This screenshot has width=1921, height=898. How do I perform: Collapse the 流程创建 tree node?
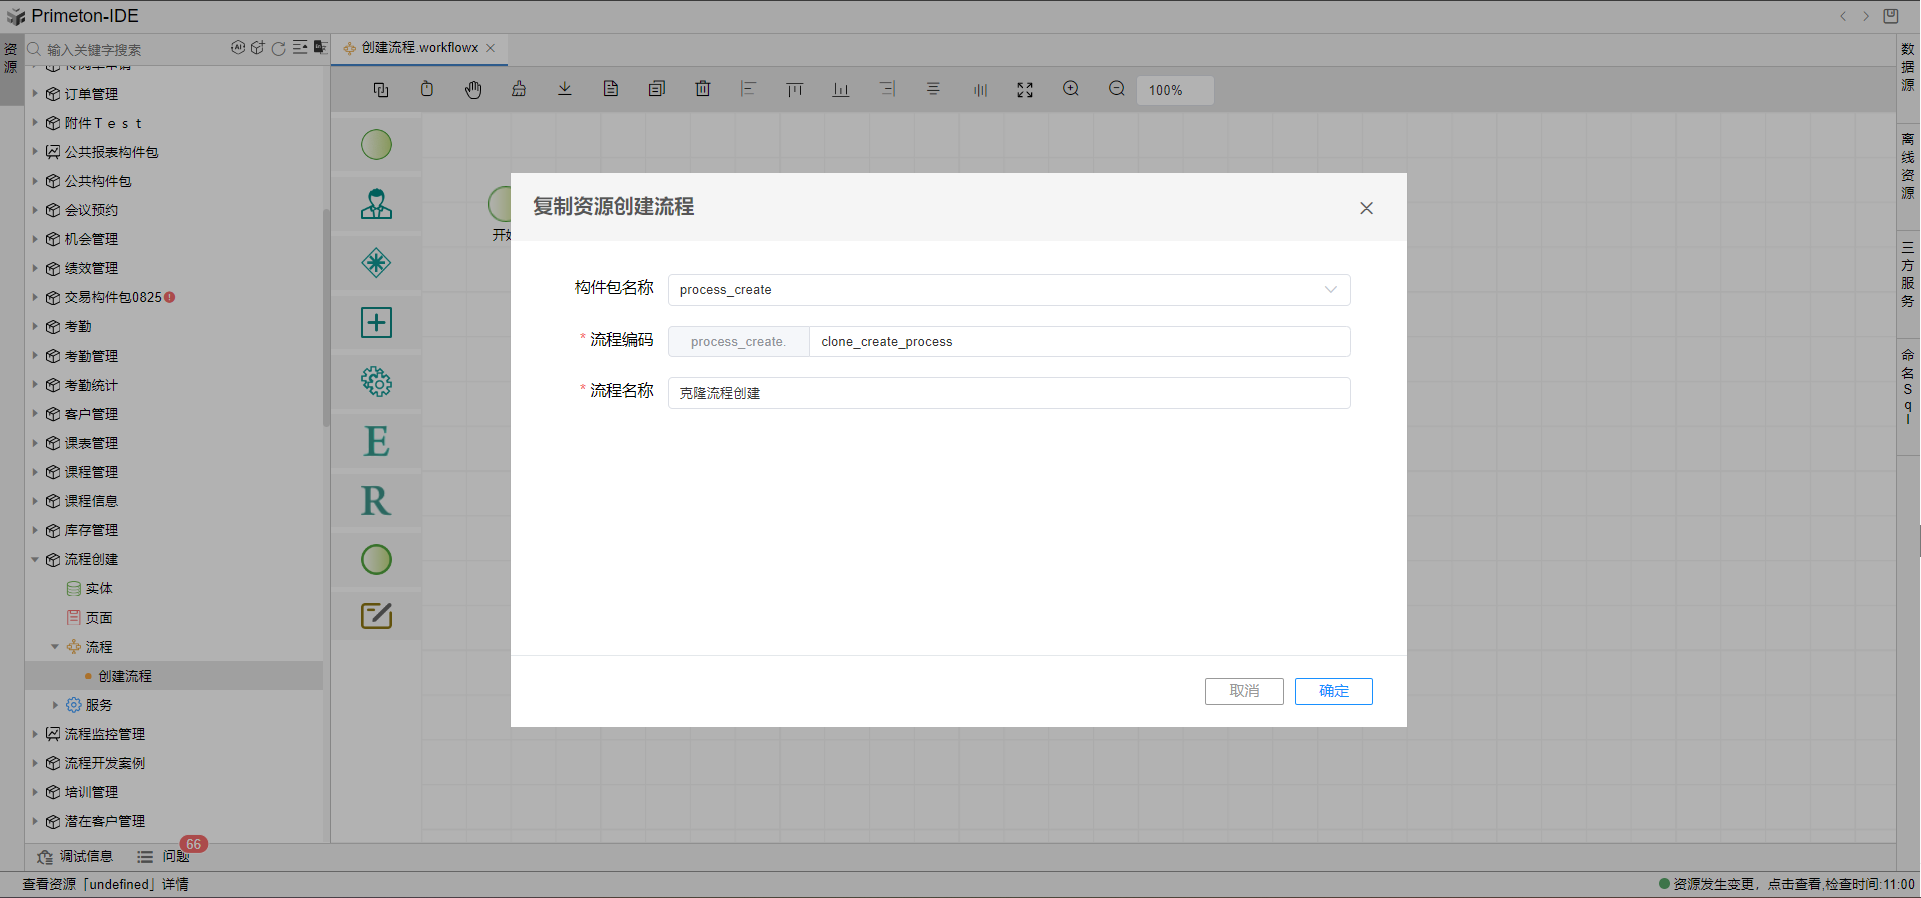(35, 560)
